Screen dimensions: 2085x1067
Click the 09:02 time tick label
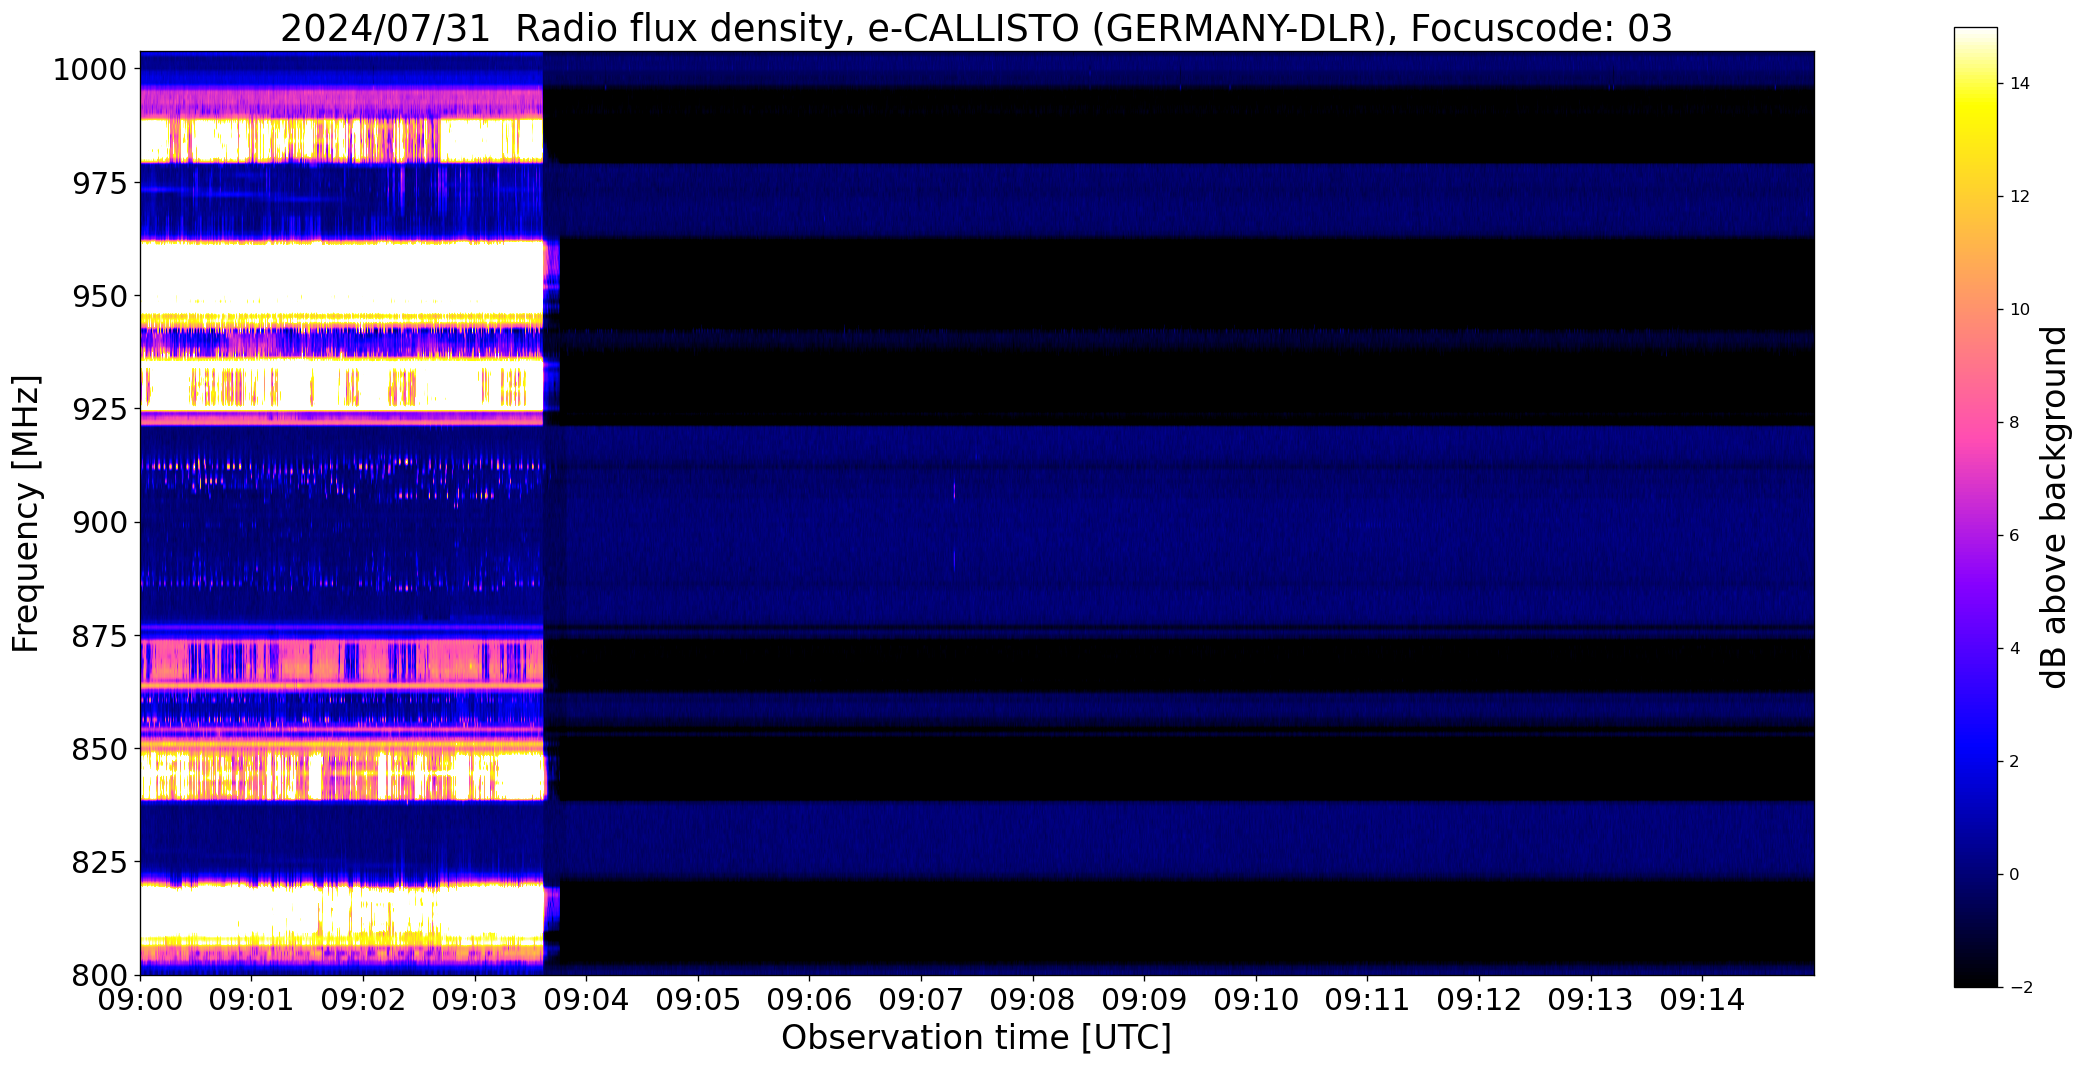coord(363,999)
